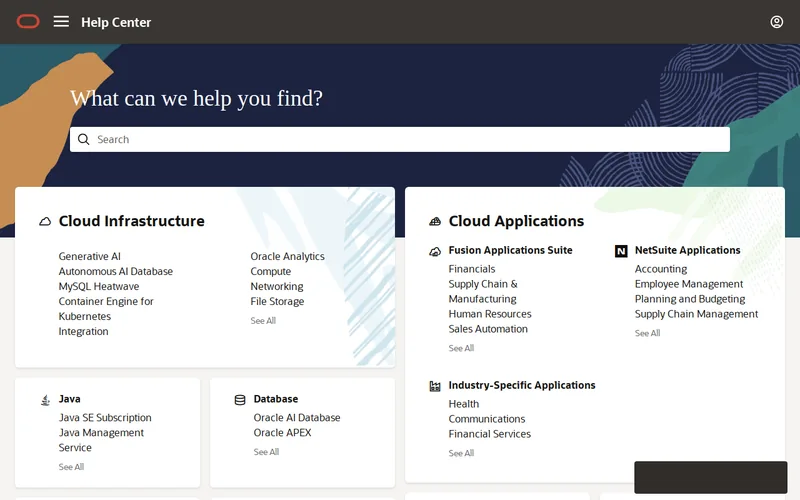Open the Database heading link
The width and height of the screenshot is (800, 500).
click(276, 399)
